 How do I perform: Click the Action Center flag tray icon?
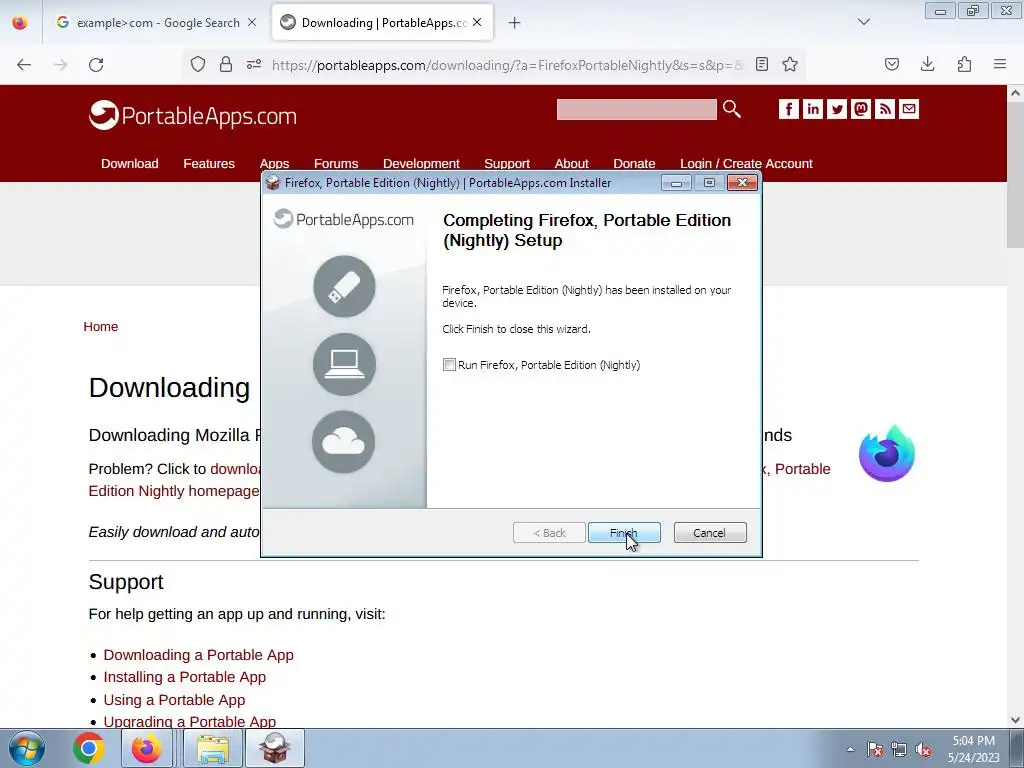pyautogui.click(x=875, y=749)
